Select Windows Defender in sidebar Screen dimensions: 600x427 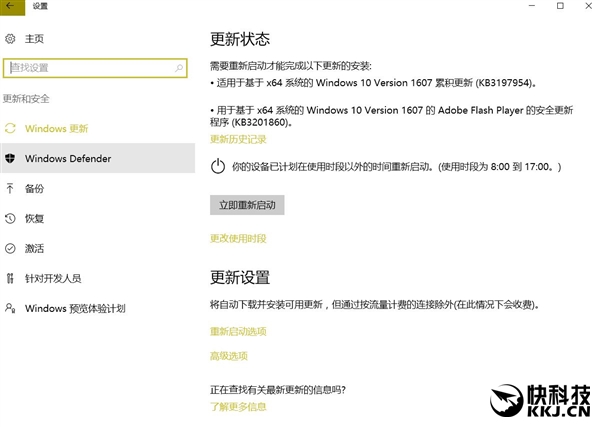pyautogui.click(x=98, y=158)
